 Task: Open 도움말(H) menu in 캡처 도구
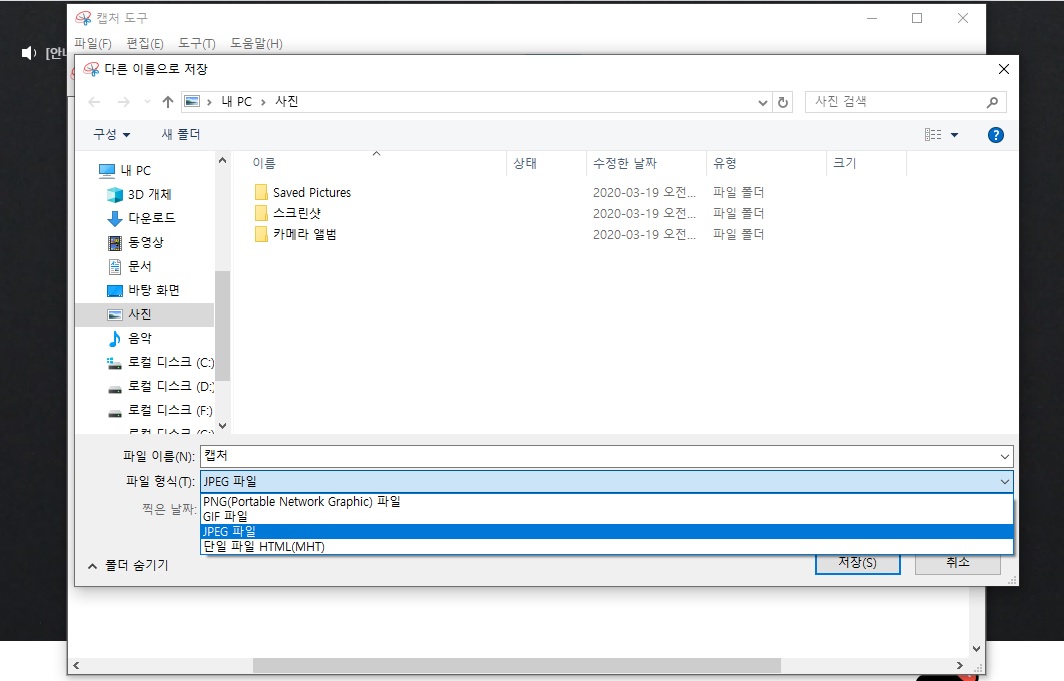(x=256, y=43)
